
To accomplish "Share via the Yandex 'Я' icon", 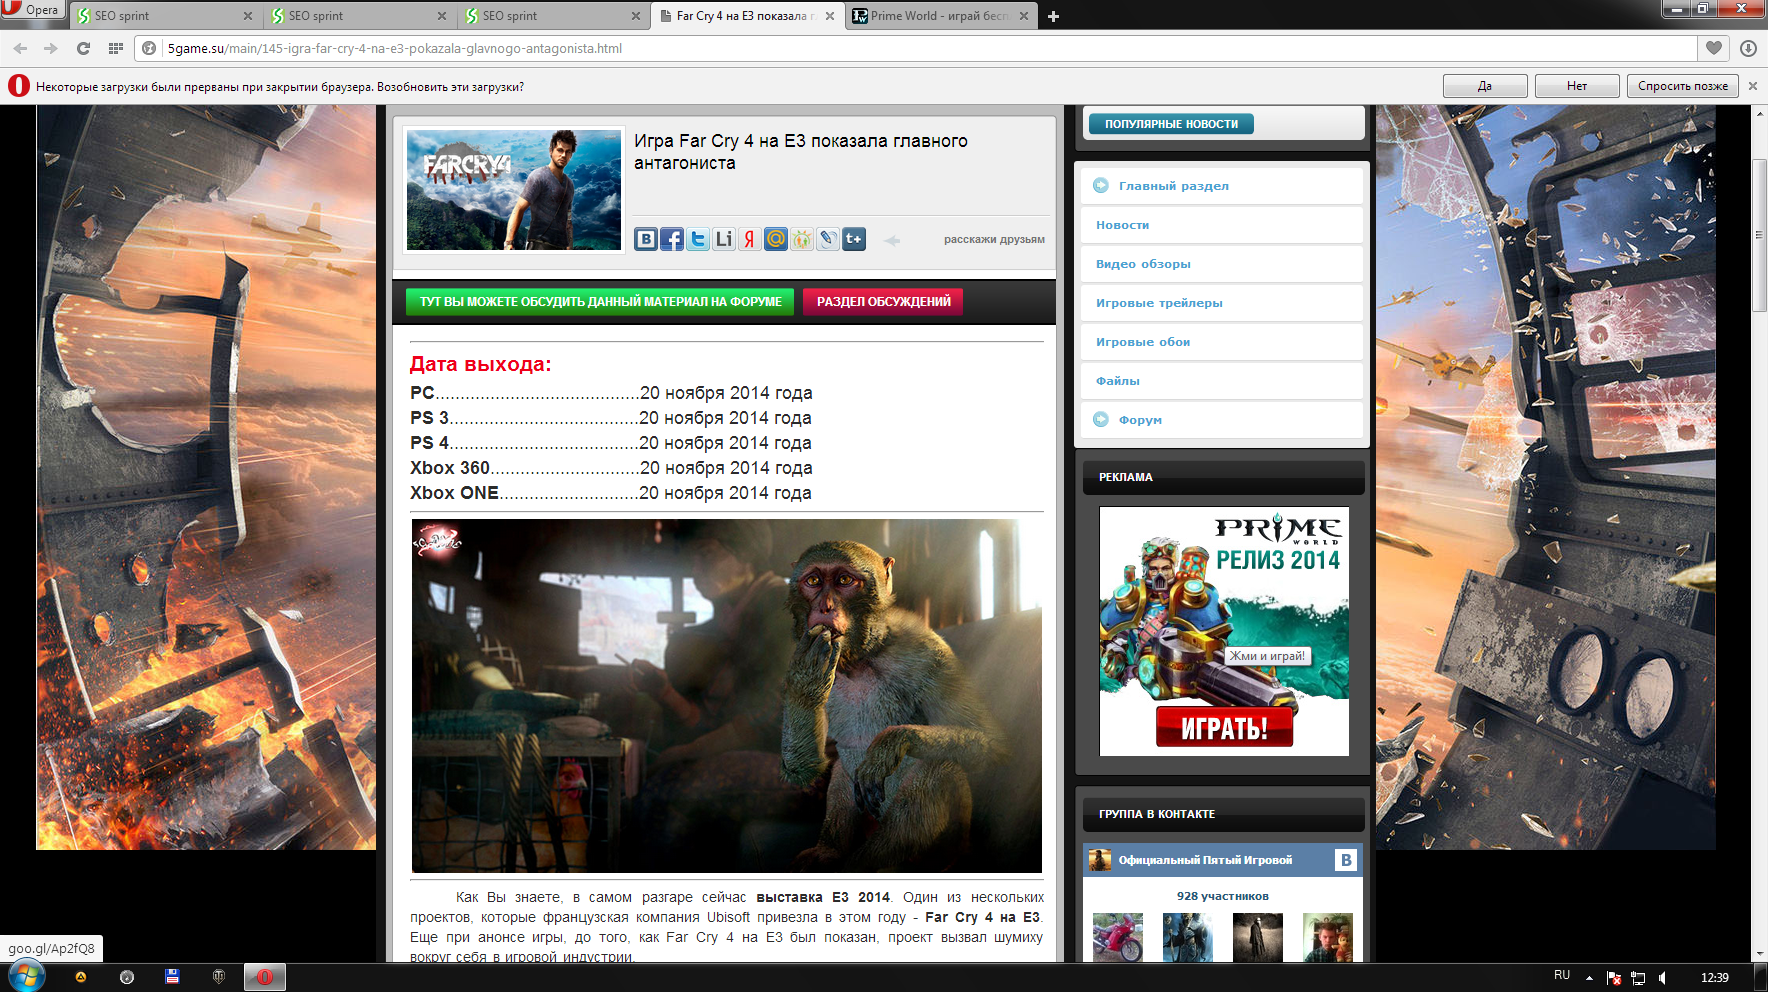I will click(750, 239).
